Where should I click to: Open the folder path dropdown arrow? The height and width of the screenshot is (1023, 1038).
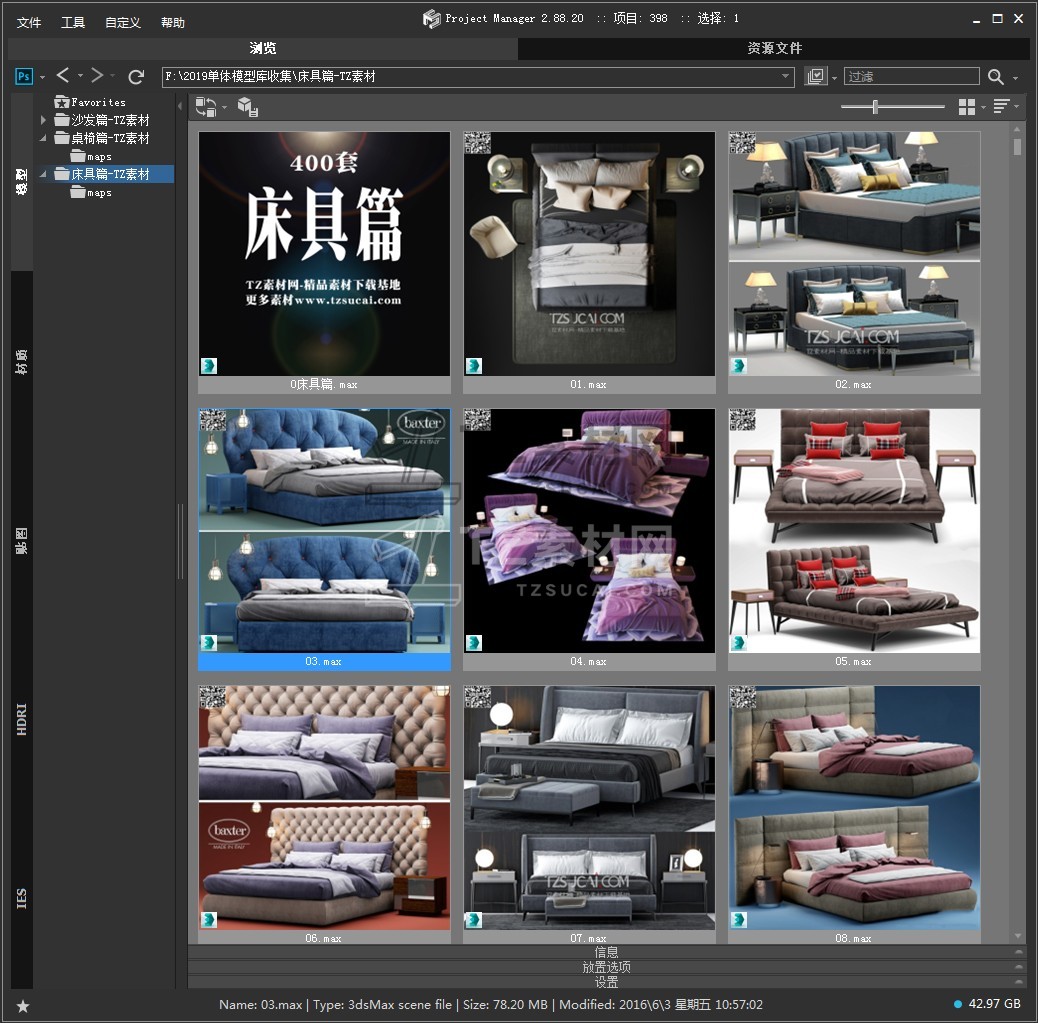(786, 77)
